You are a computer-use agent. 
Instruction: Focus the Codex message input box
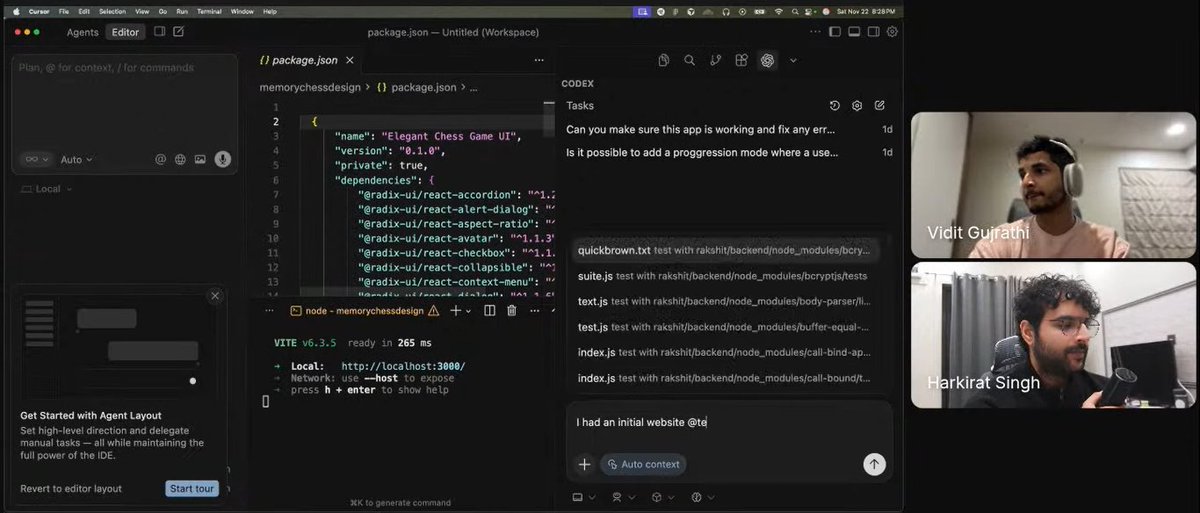coord(729,423)
